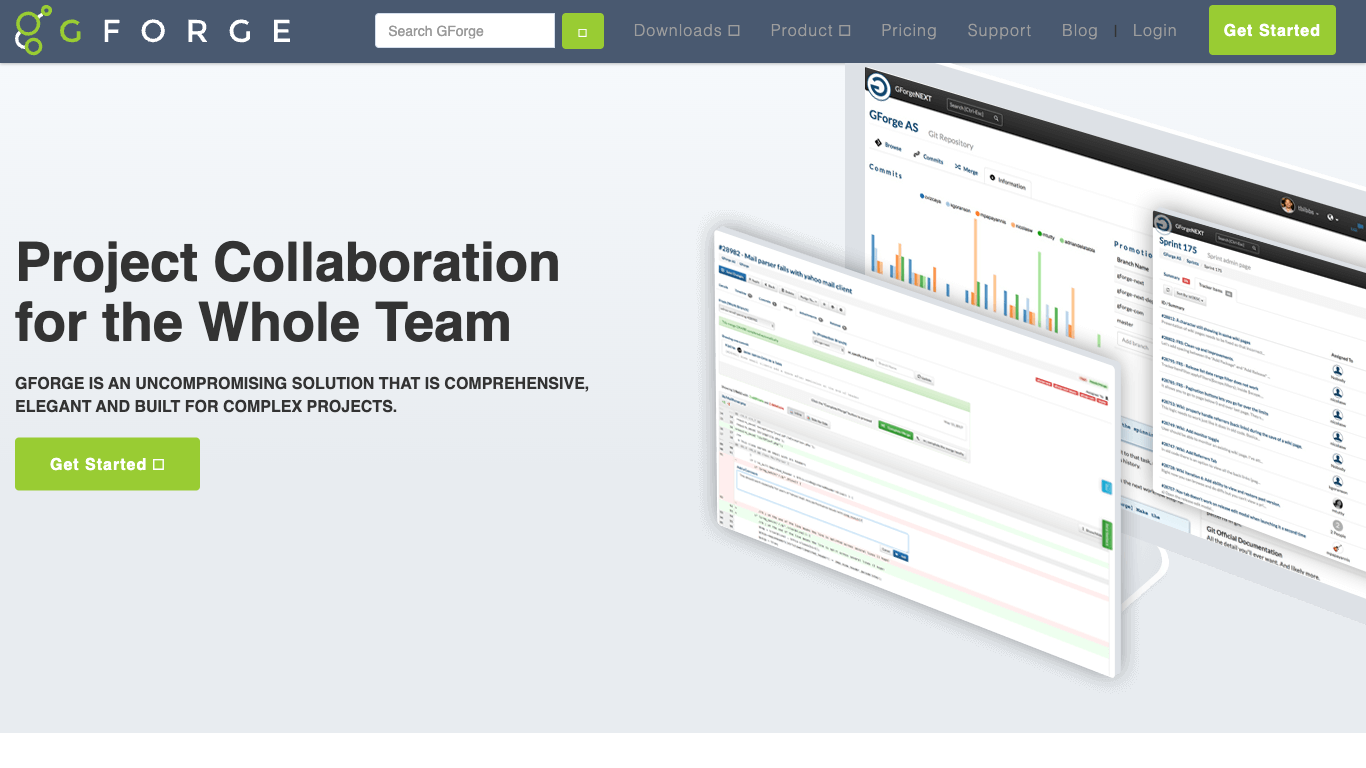Open the Downloads dropdown menu
Image resolution: width=1366 pixels, height=768 pixels.
click(x=687, y=31)
